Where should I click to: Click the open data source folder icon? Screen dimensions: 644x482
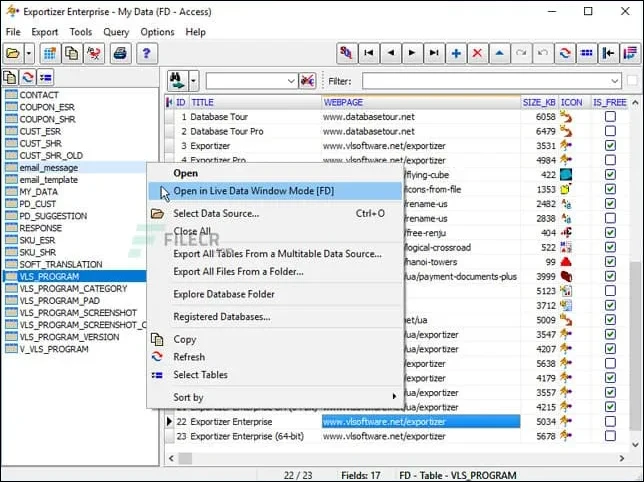click(14, 53)
